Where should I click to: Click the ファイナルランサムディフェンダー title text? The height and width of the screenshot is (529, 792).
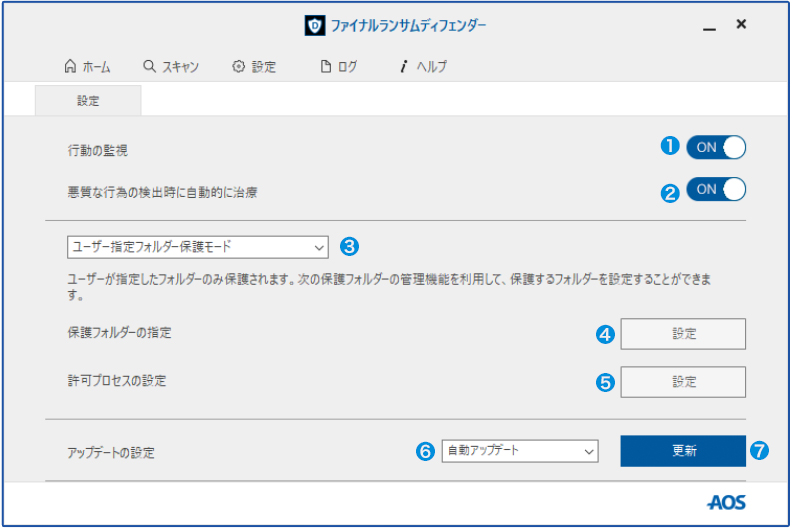(x=408, y=25)
